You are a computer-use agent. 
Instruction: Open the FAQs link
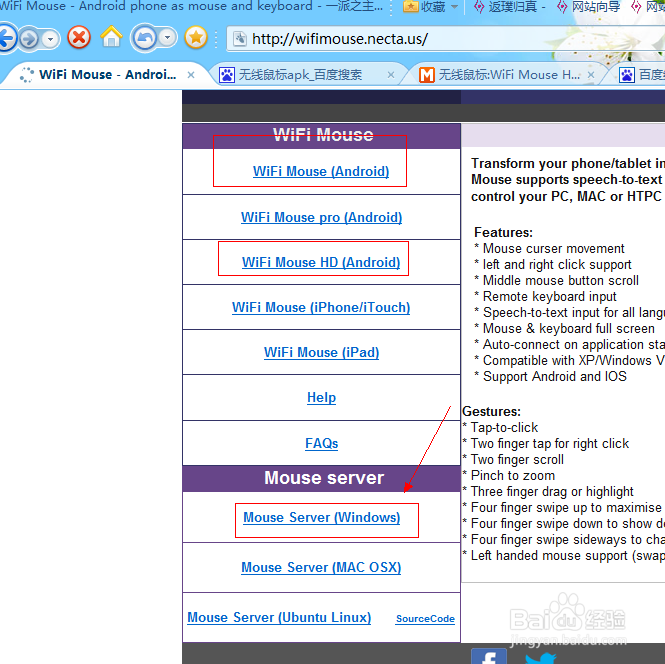pos(321,443)
